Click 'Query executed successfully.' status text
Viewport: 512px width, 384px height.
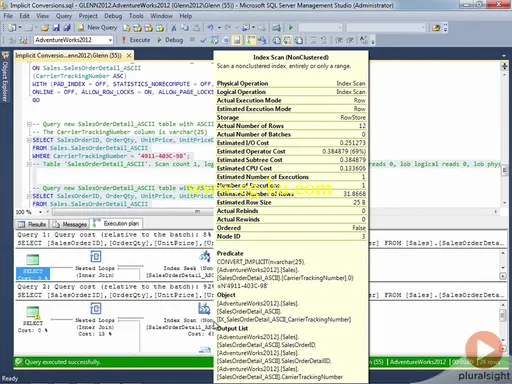62,362
